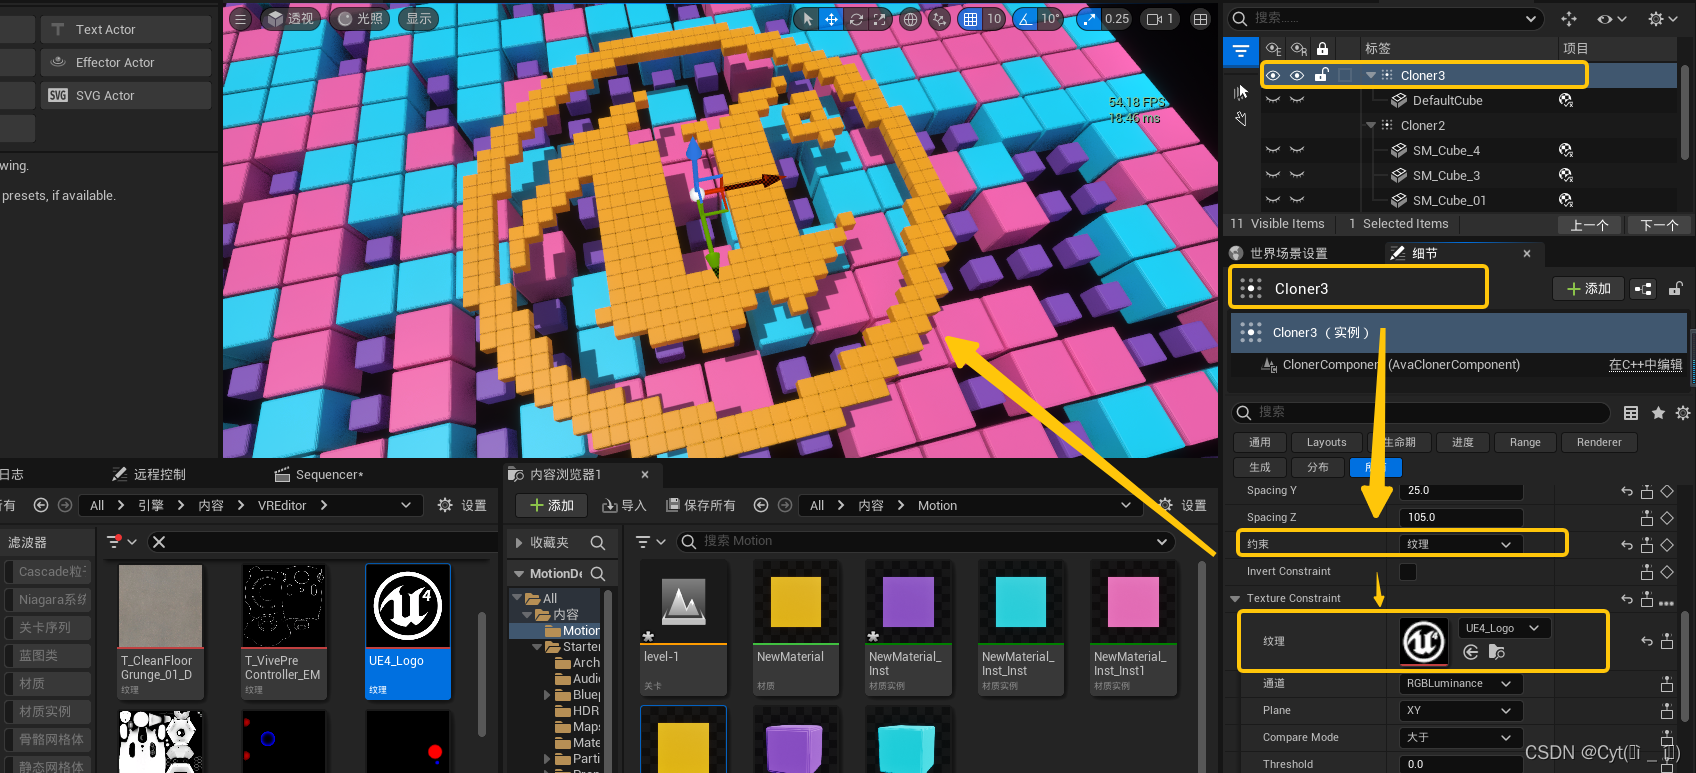1696x773 pixels.
Task: Browse to texture asset folder-search icon
Action: (1497, 652)
